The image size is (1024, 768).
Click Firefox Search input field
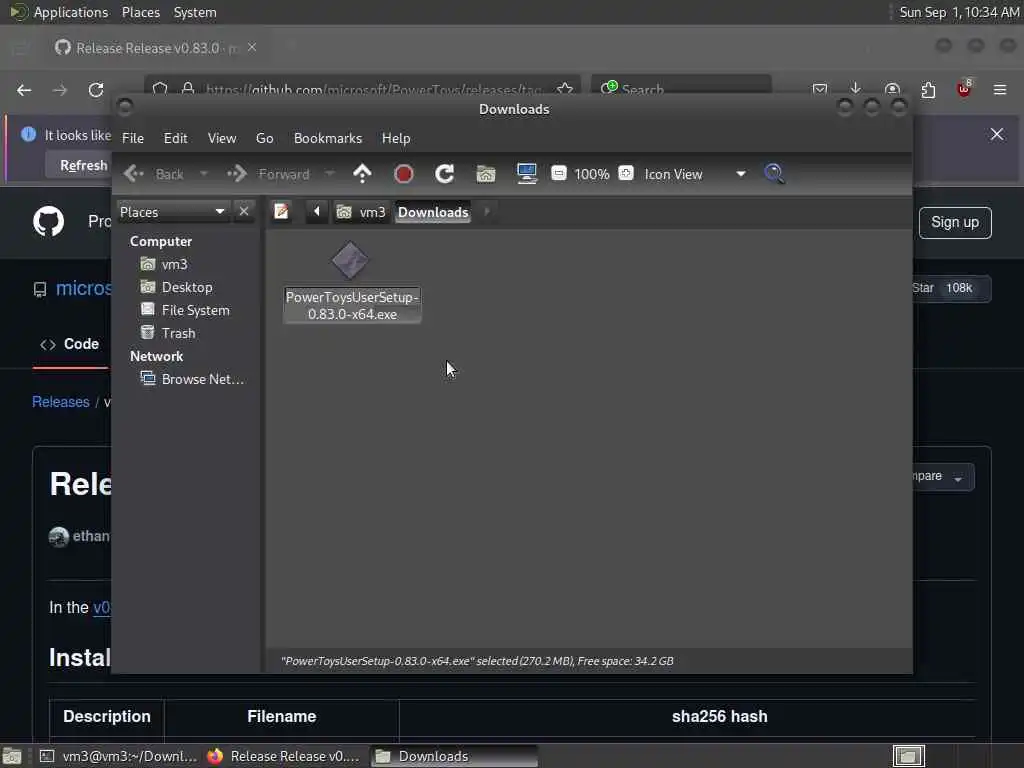click(x=681, y=89)
